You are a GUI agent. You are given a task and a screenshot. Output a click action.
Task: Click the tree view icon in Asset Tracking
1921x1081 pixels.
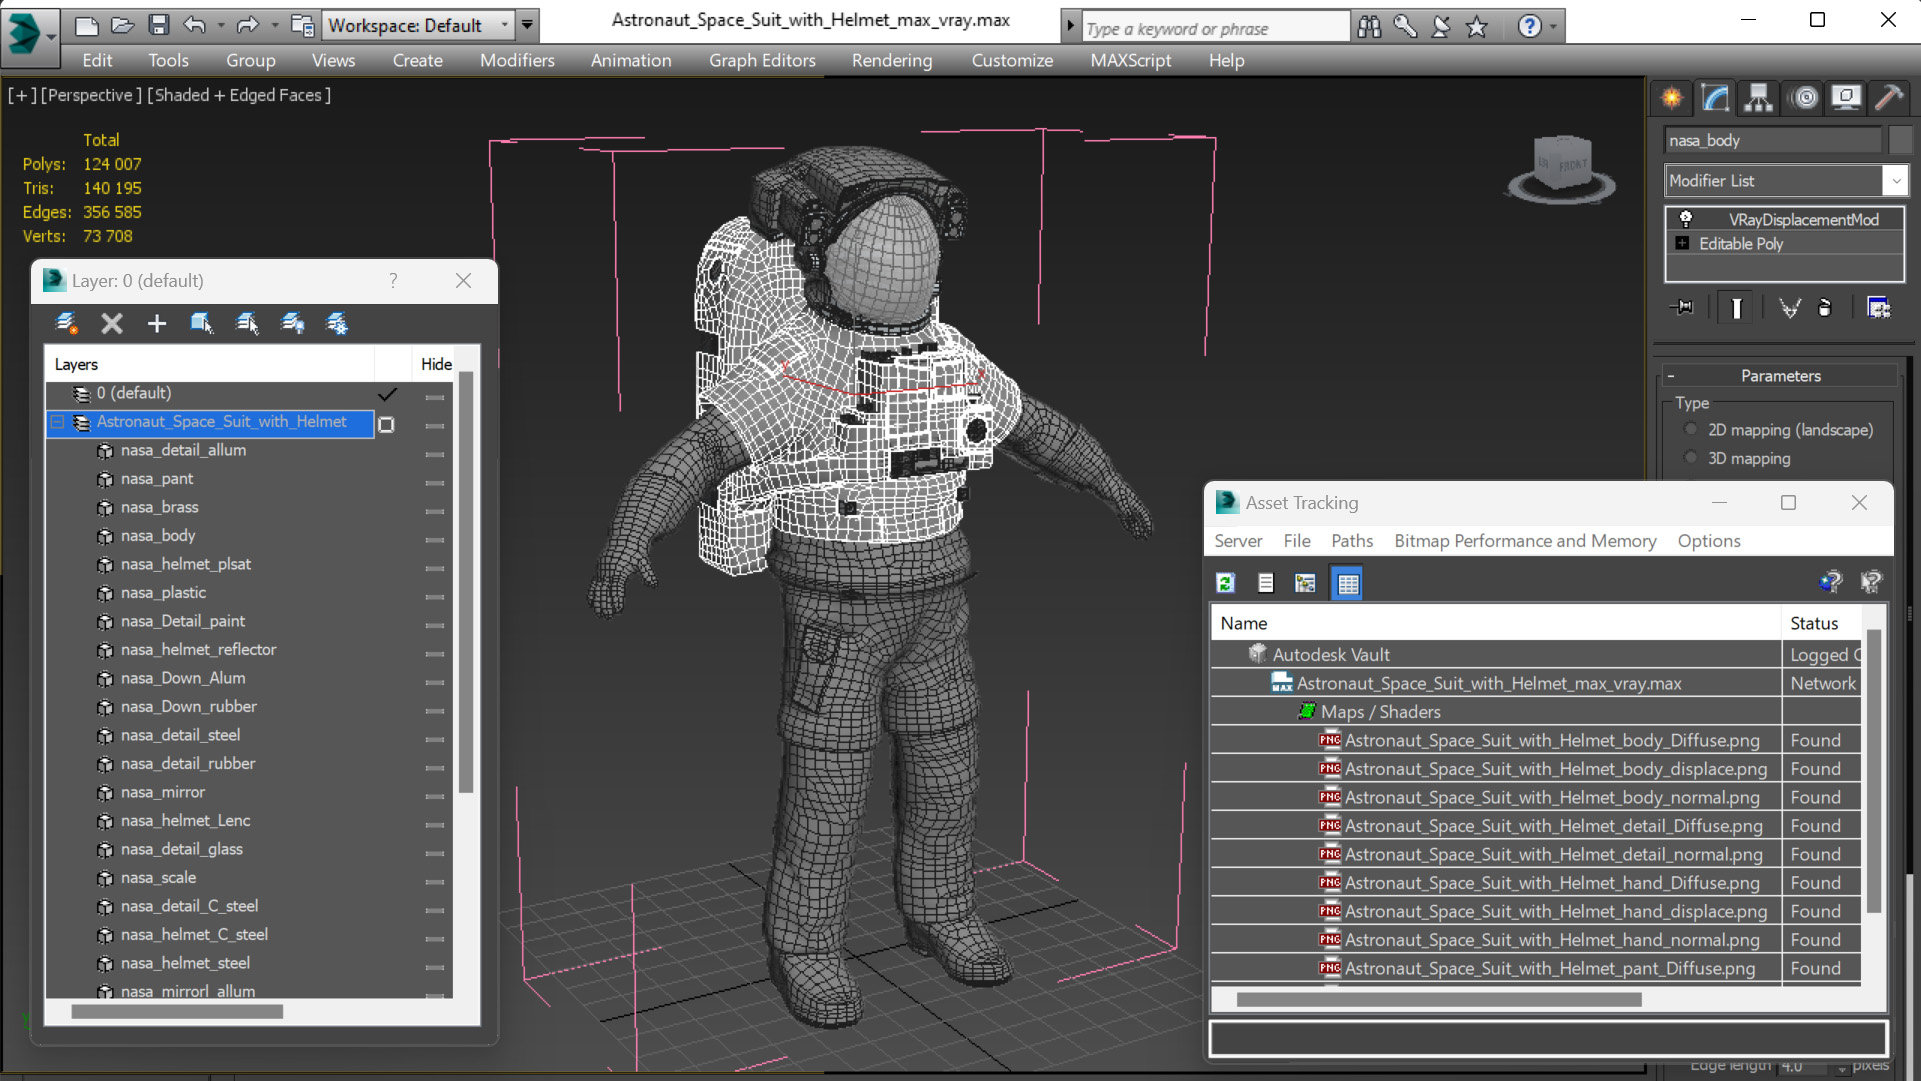click(x=1305, y=583)
